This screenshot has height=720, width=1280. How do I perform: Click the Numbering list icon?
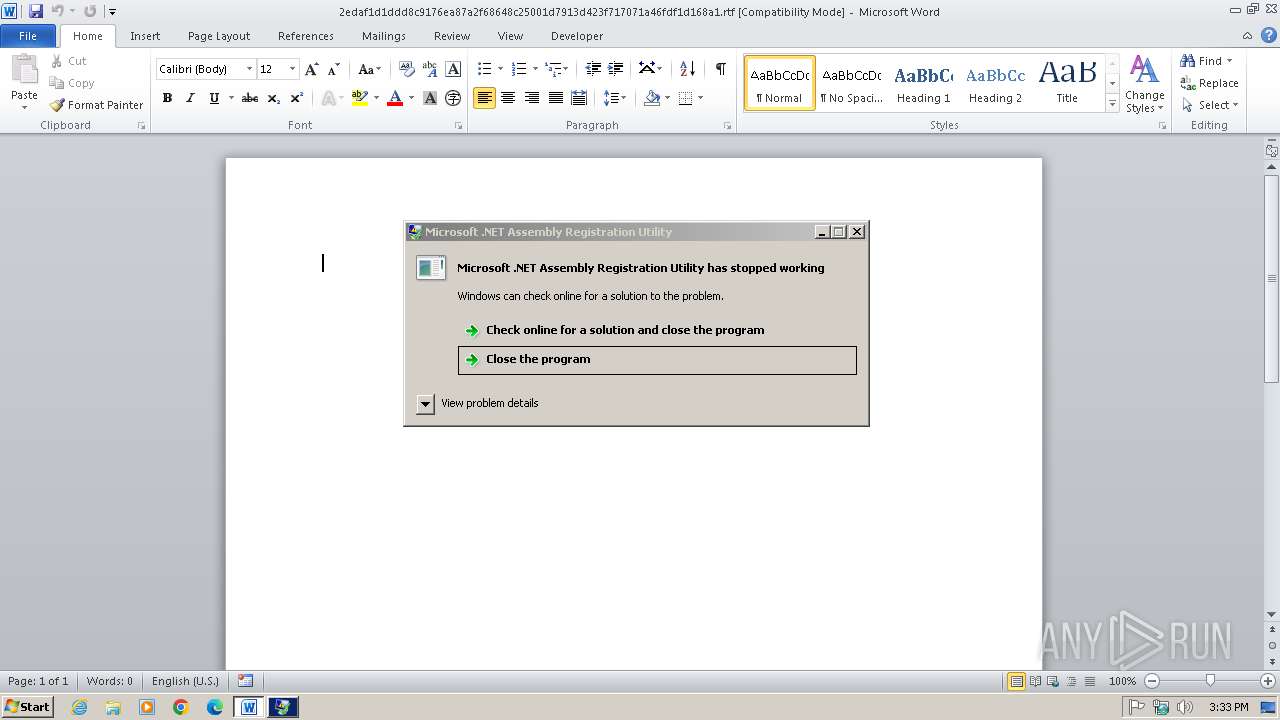(x=519, y=69)
